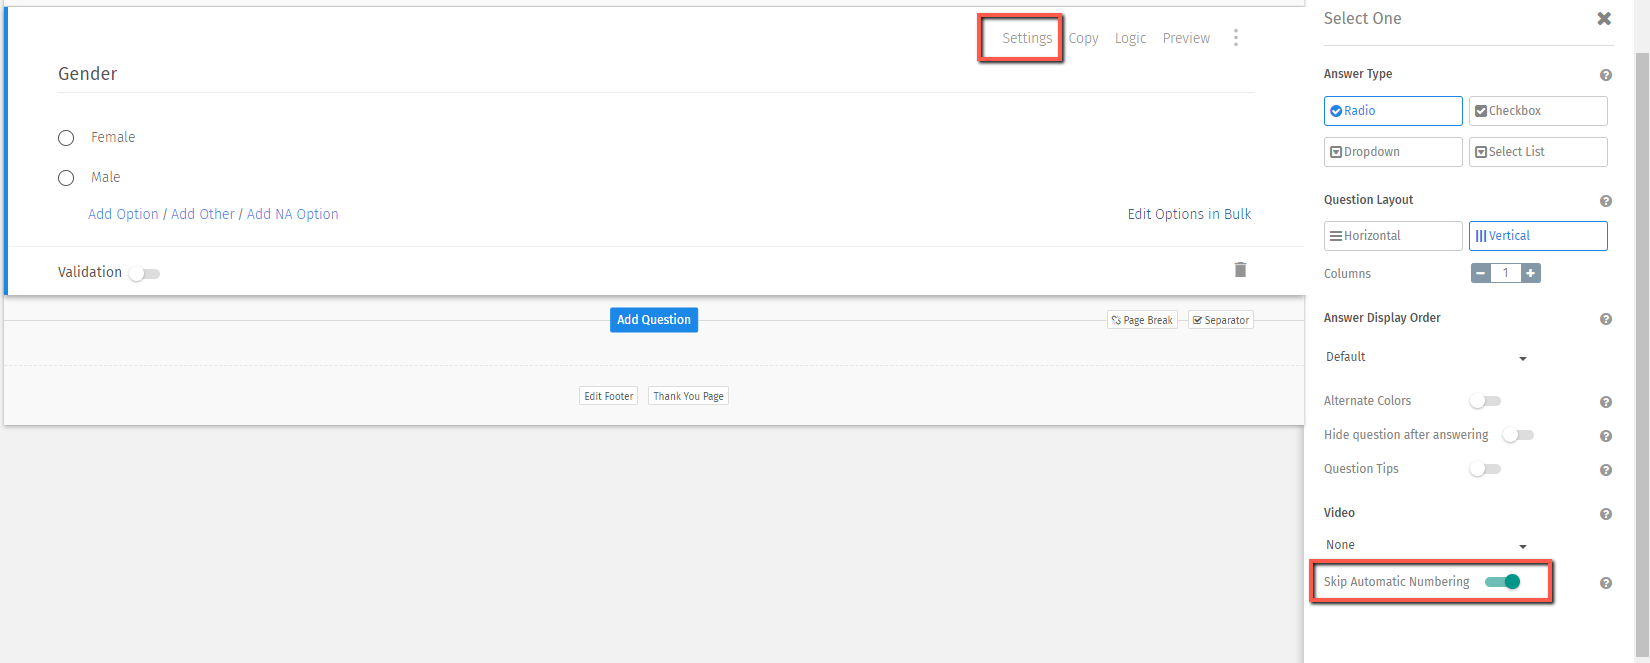This screenshot has width=1650, height=663.
Task: Click the Edit Options in Bulk link
Action: [1189, 214]
